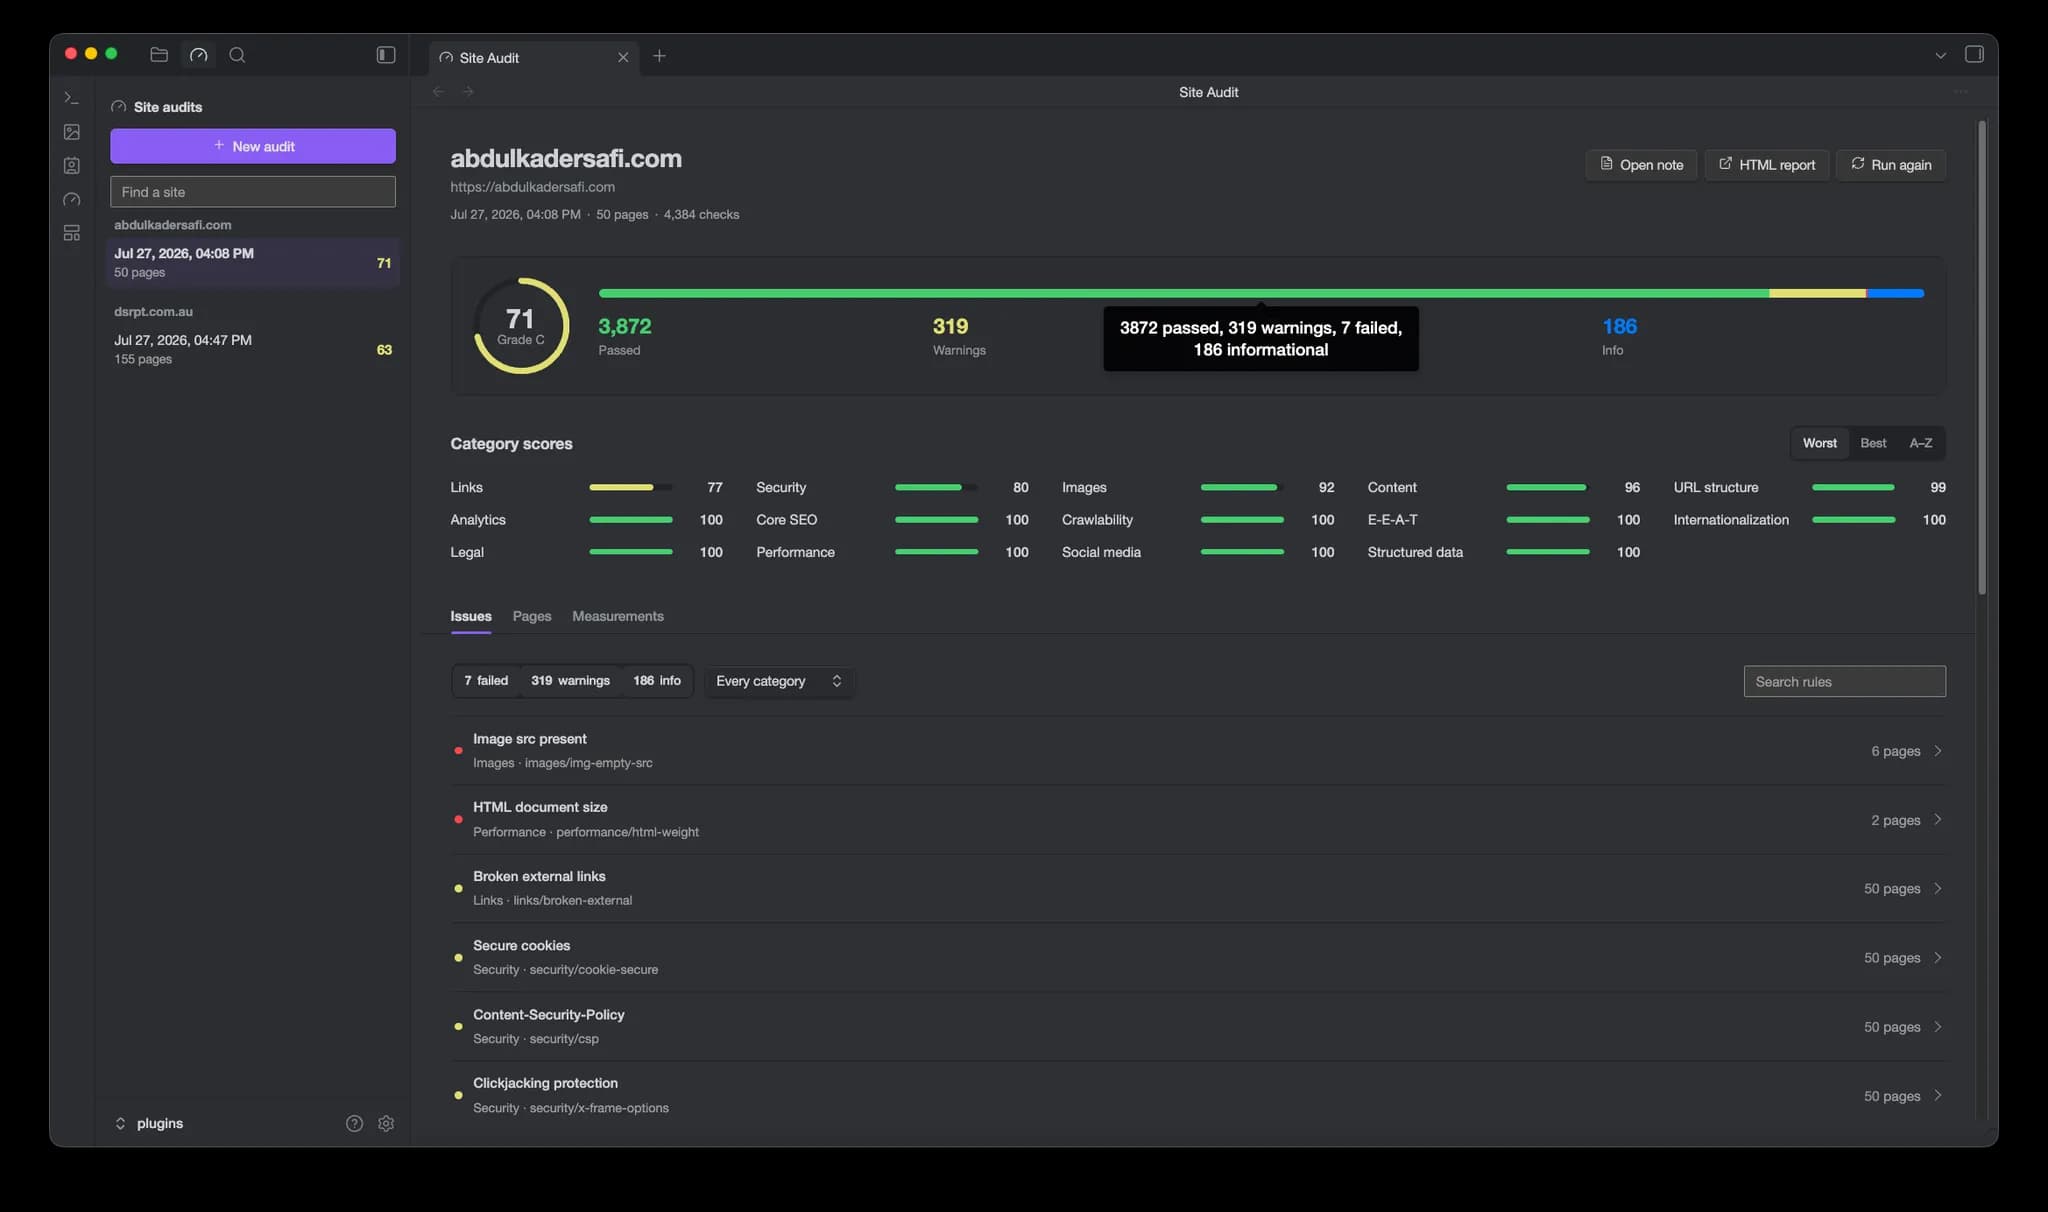Open the tab list dropdown chevron
Image resolution: width=2048 pixels, height=1212 pixels.
pyautogui.click(x=1940, y=56)
